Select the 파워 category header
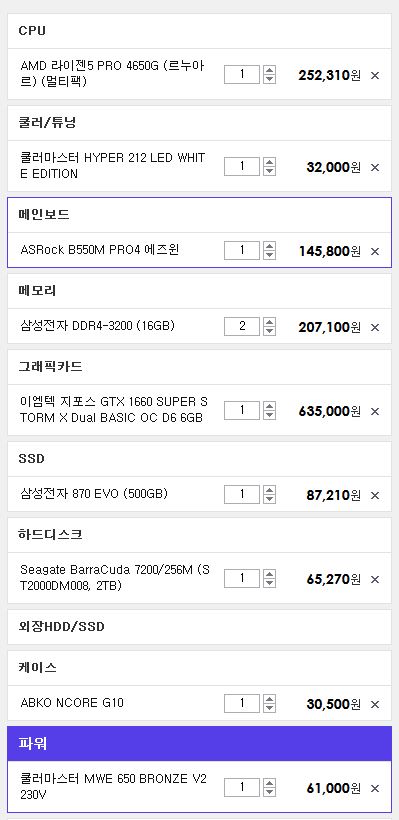The image size is (399, 820). tap(199, 744)
